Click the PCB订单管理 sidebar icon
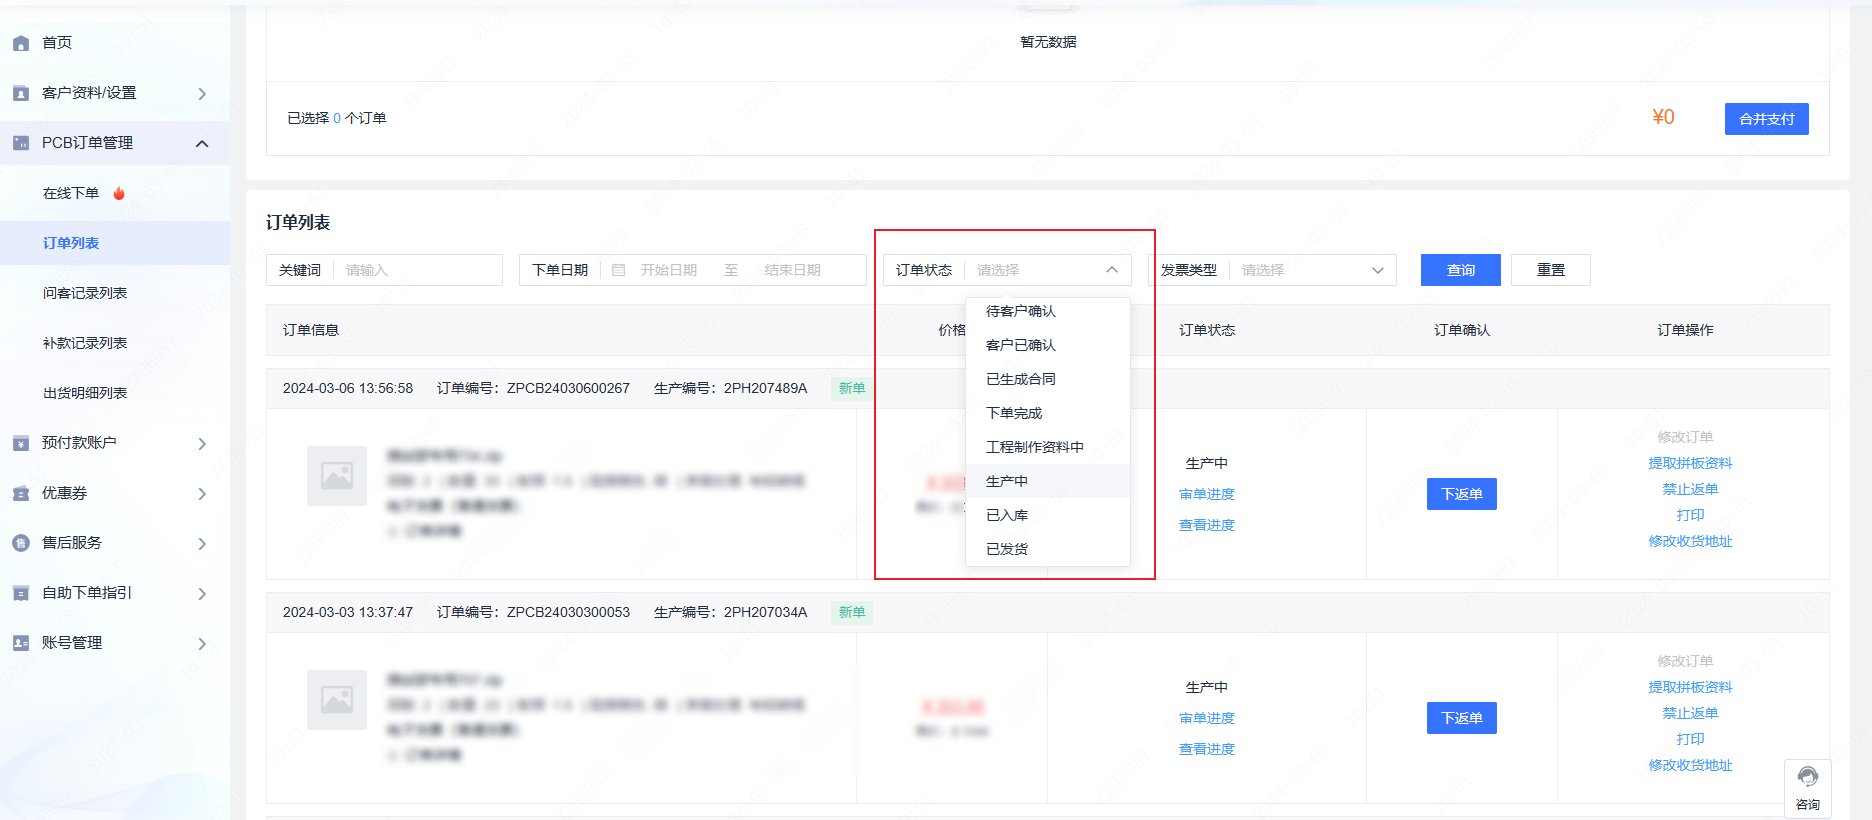This screenshot has width=1872, height=820. (x=21, y=143)
